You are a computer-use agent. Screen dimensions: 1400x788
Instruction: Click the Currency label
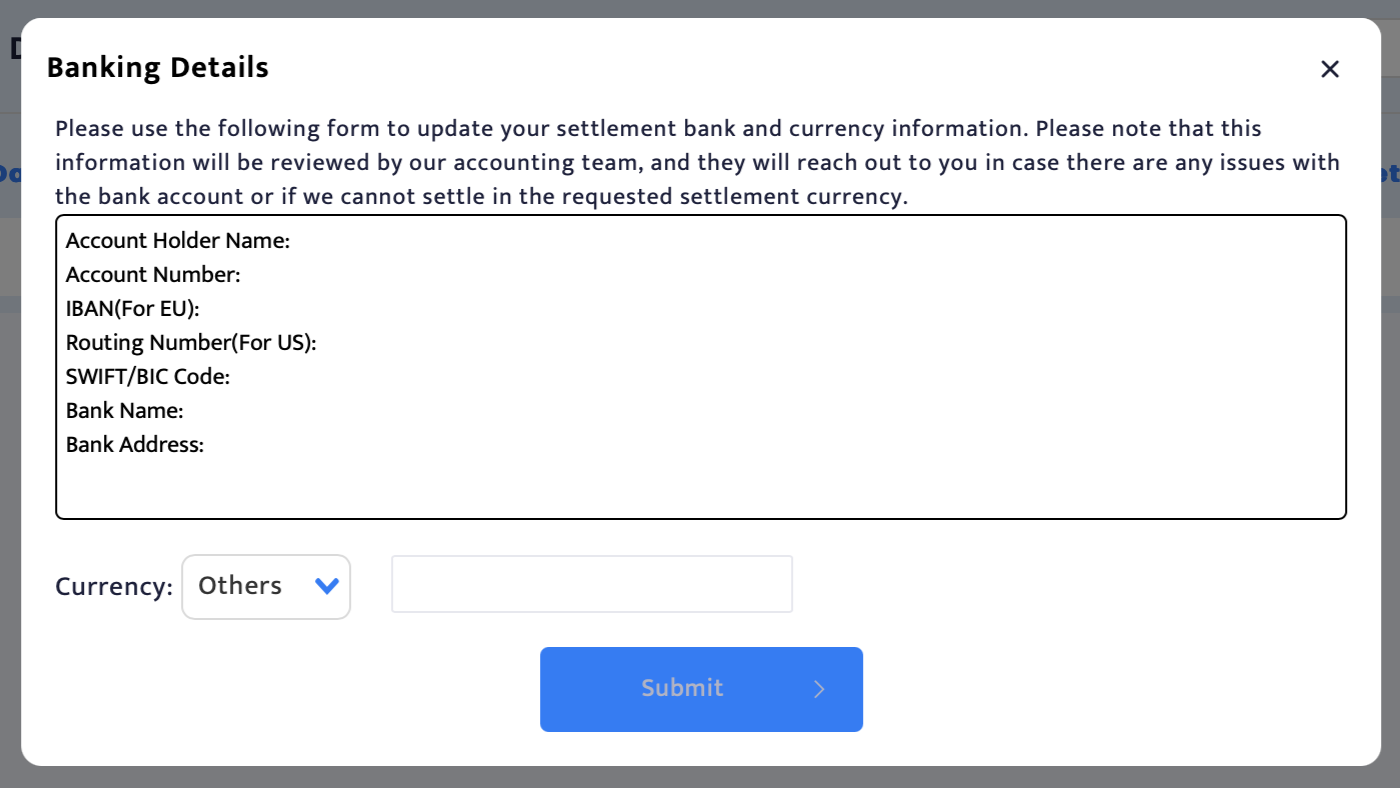114,587
